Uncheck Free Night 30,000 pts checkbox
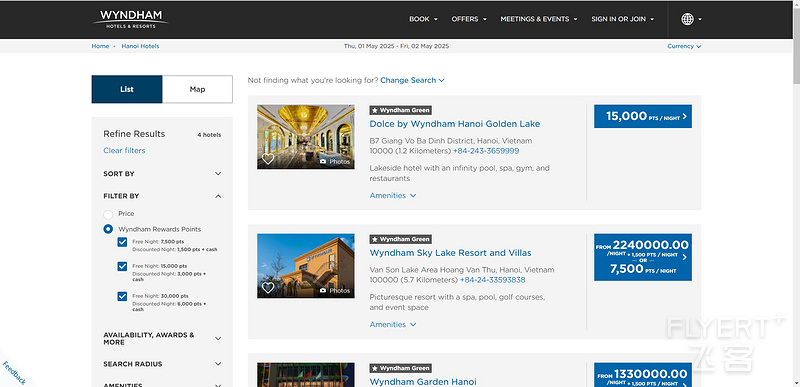The height and width of the screenshot is (387, 800). click(122, 296)
